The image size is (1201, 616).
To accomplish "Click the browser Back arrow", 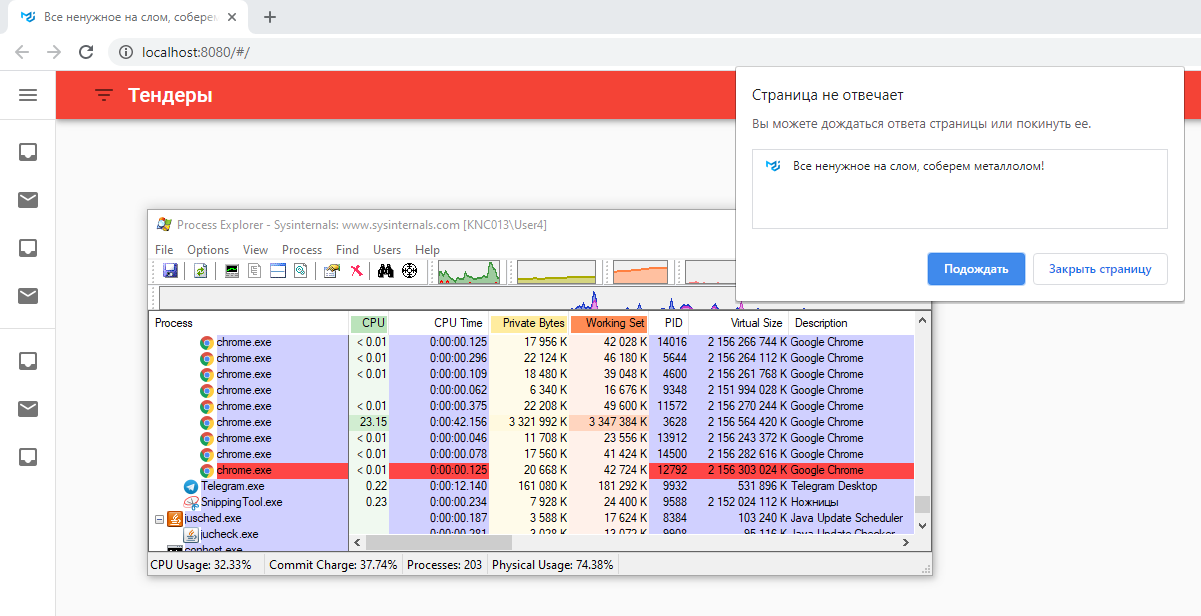I will (22, 52).
